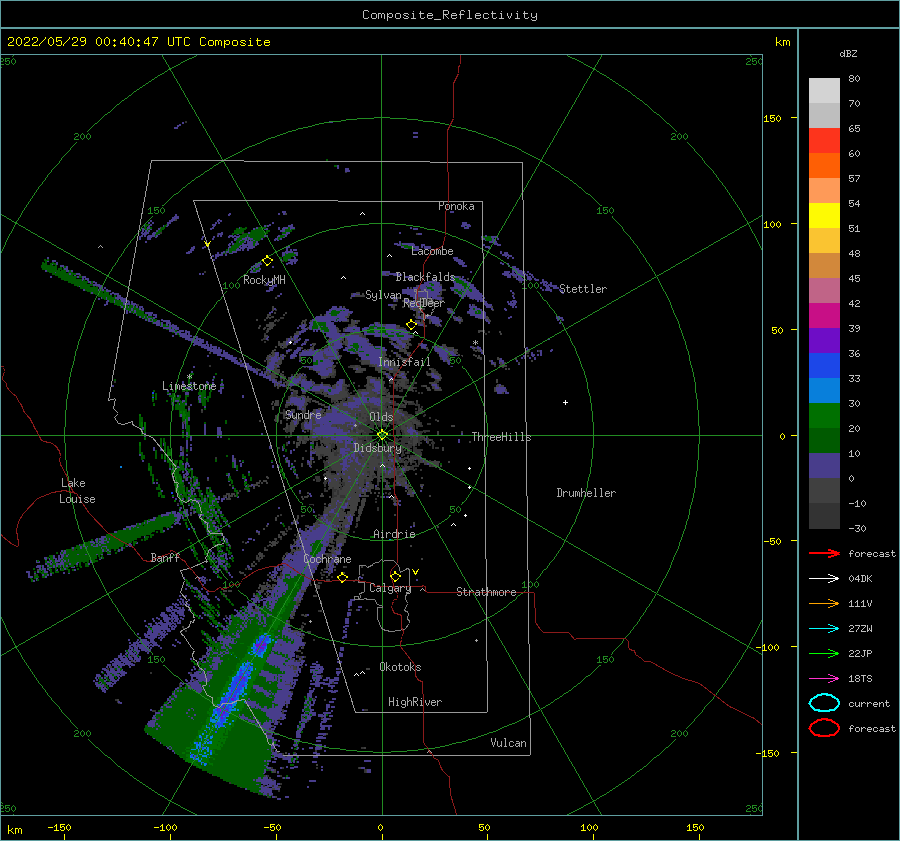
Task: Click the Ponoka town label
Action: [456, 207]
